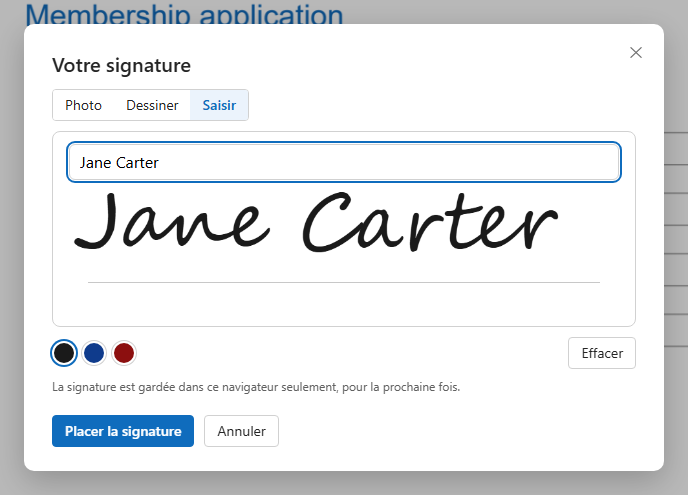Click the 'Votre signature' dialog title

(x=122, y=66)
